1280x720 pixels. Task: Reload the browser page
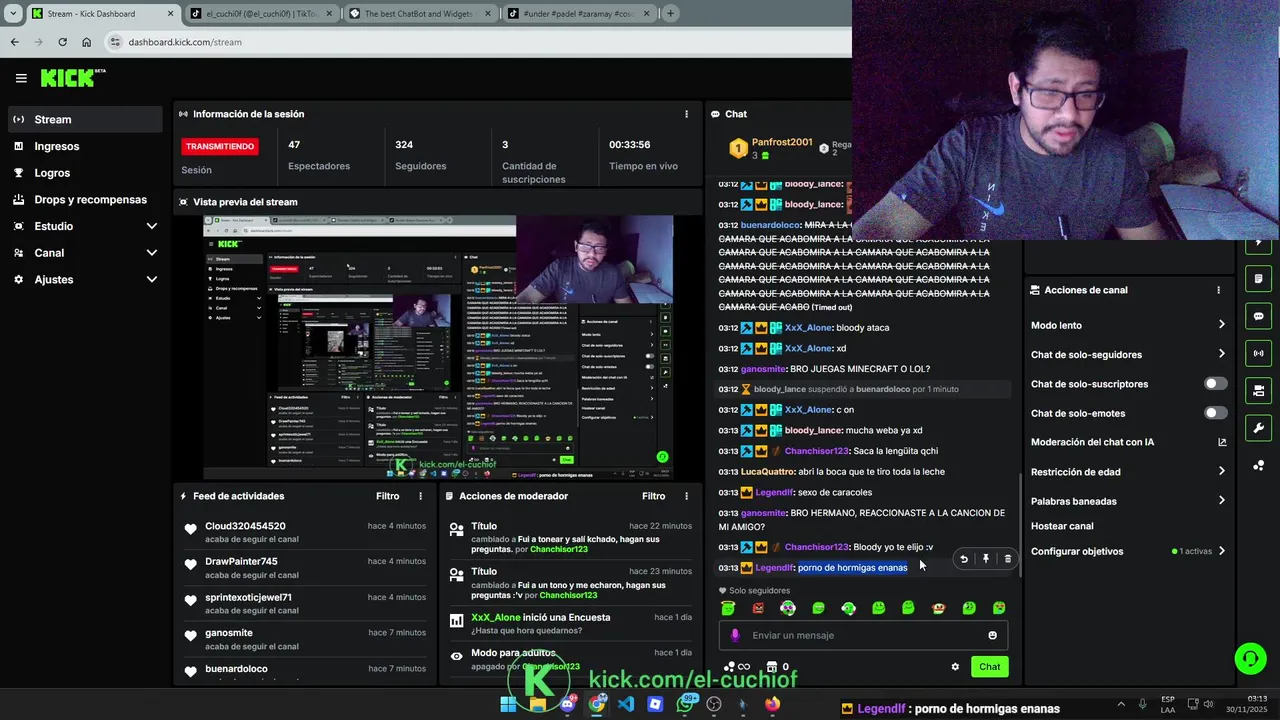(x=62, y=42)
